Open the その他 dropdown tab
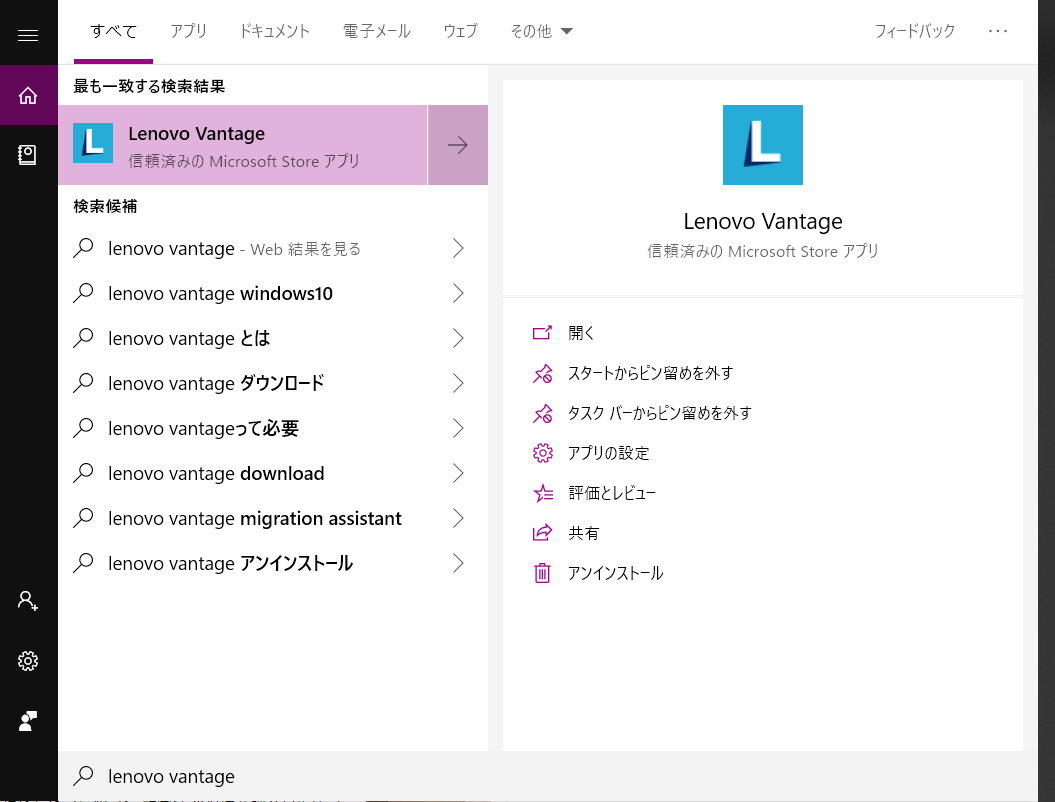The image size is (1055, 802). pyautogui.click(x=541, y=31)
